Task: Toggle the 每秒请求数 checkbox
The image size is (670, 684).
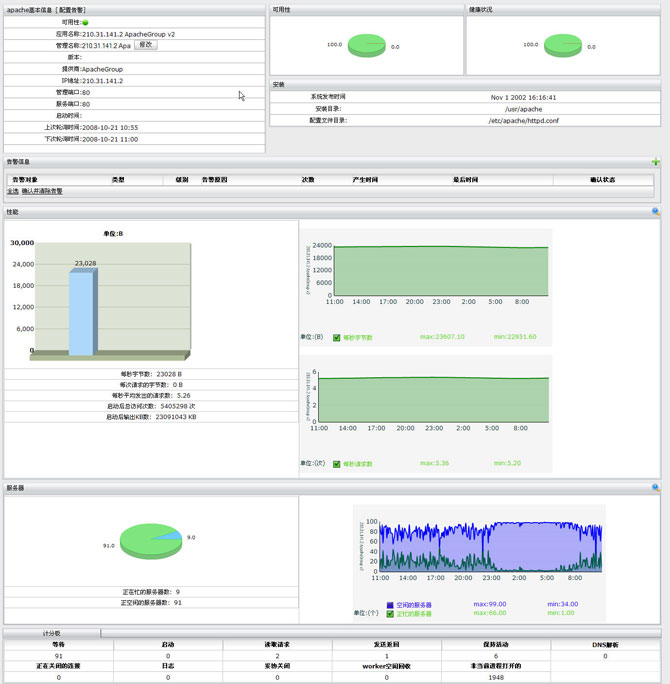Action: [x=337, y=464]
